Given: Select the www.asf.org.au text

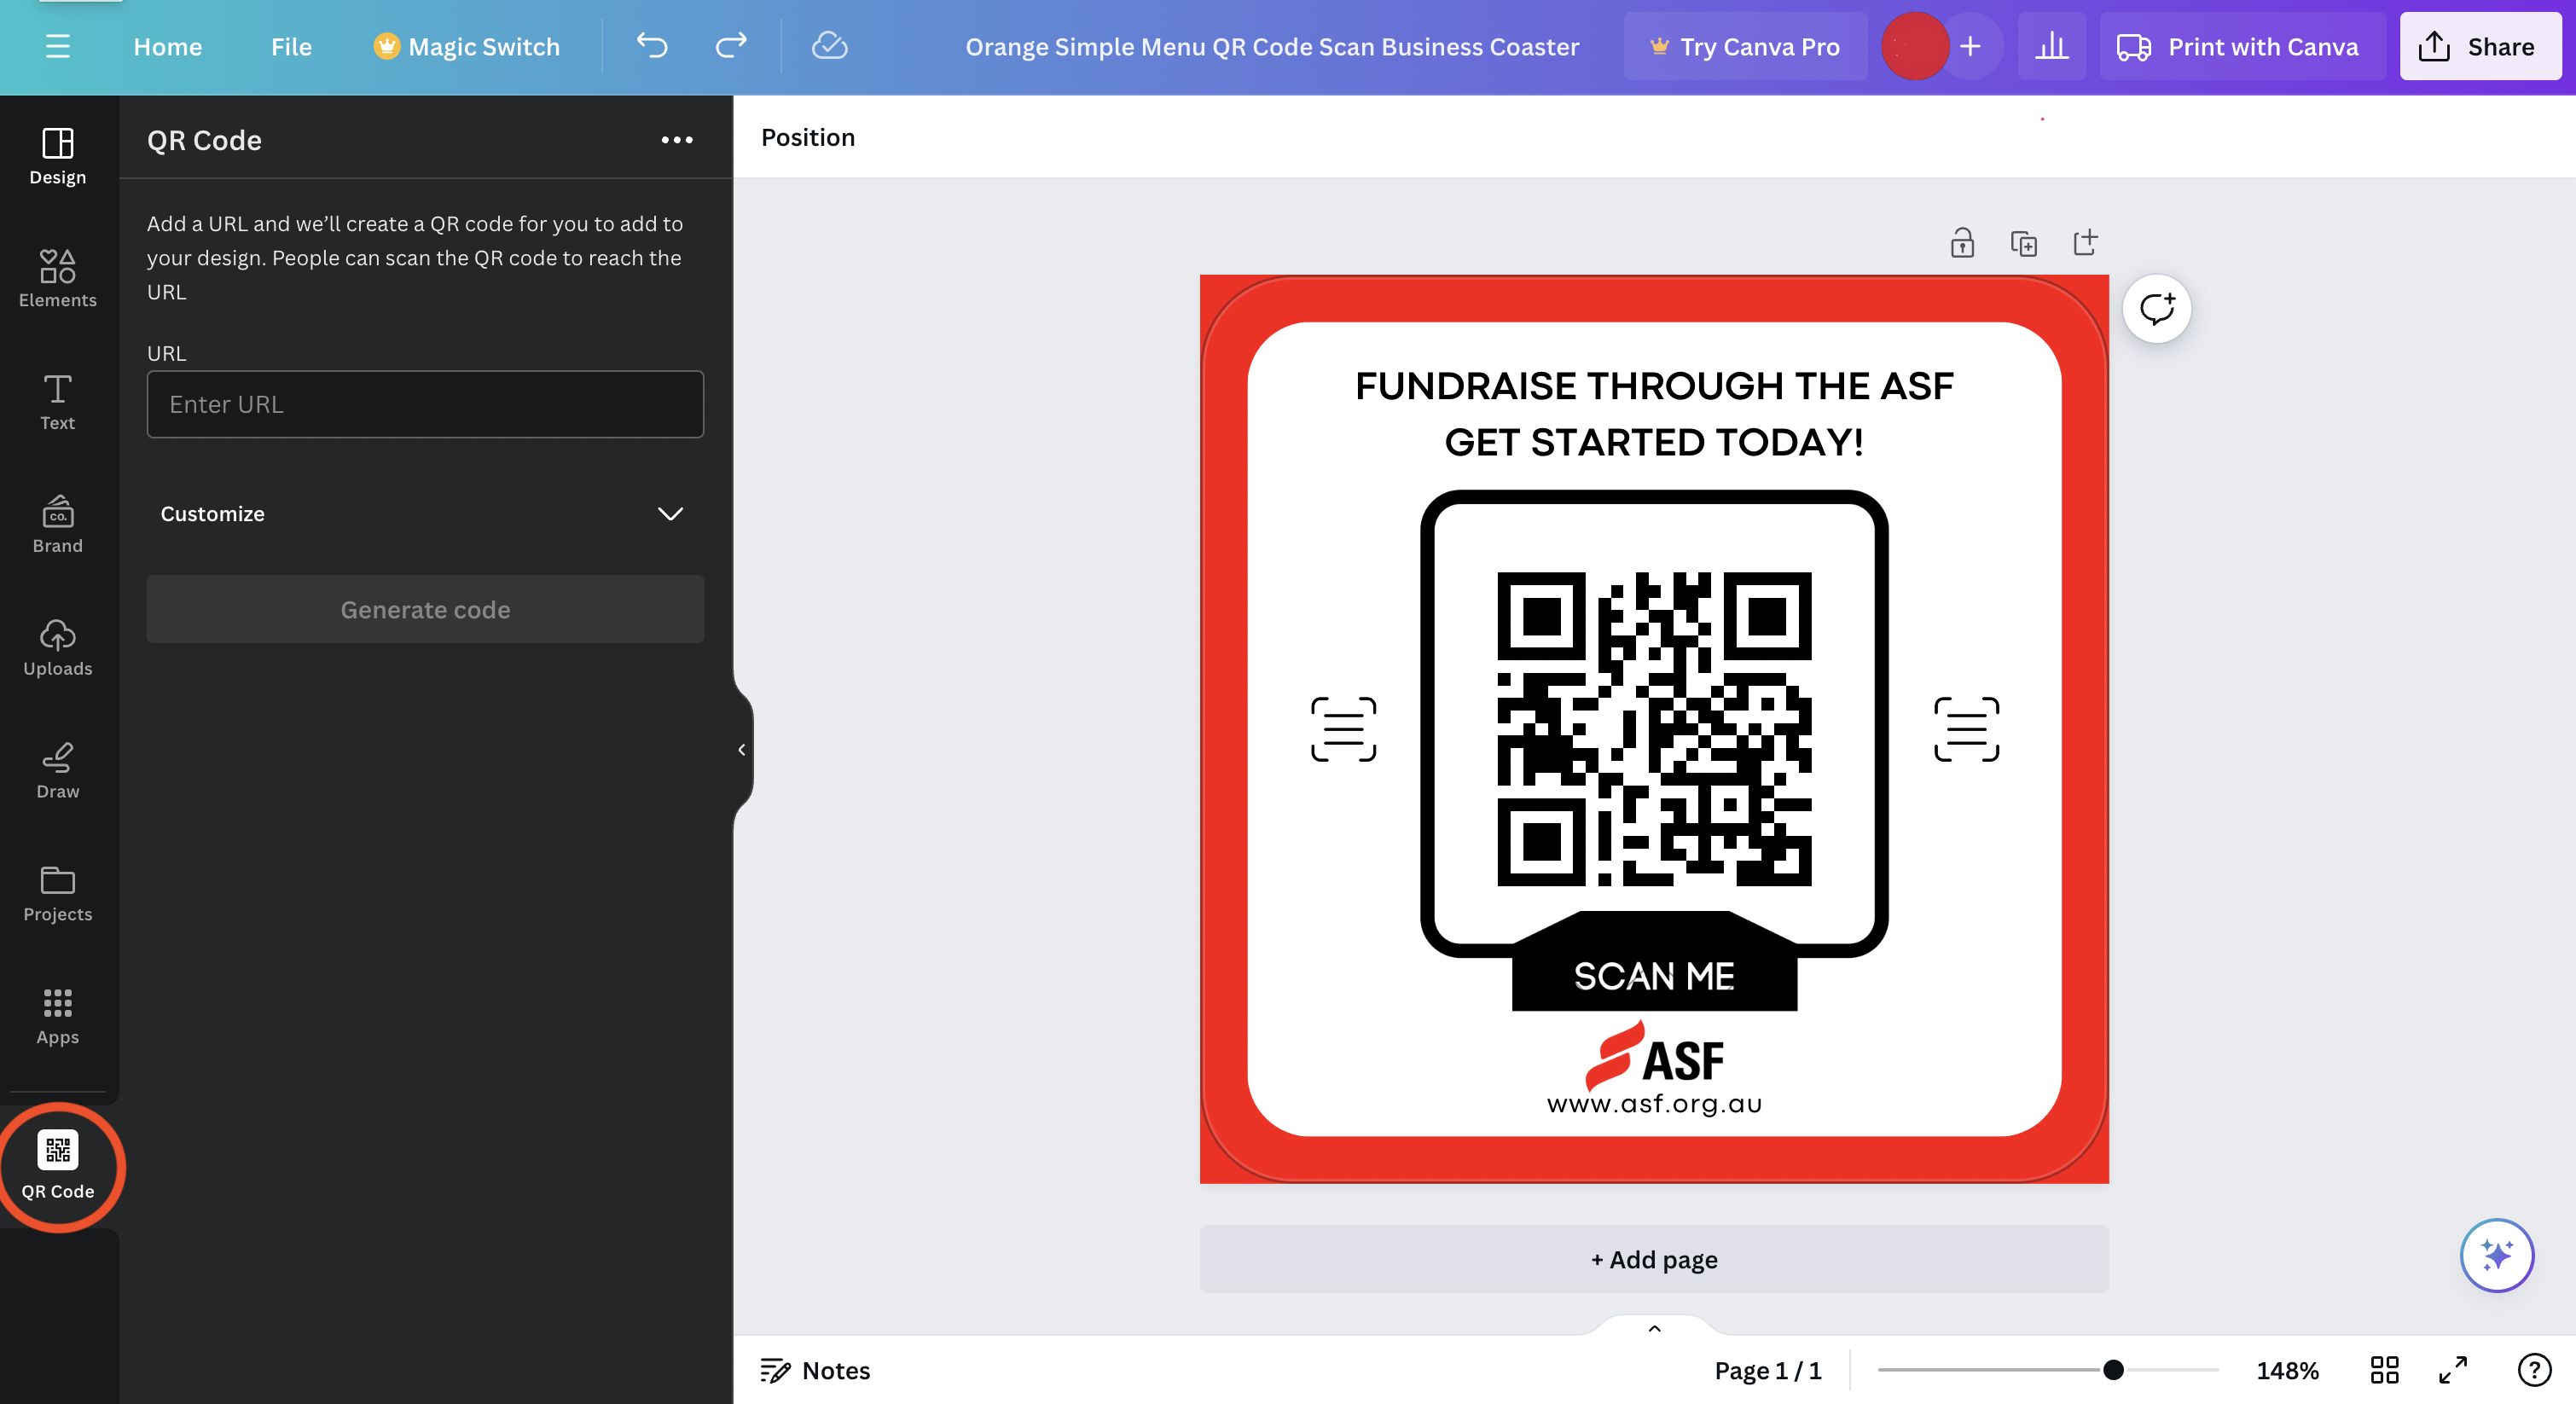Looking at the screenshot, I should pyautogui.click(x=1654, y=1104).
